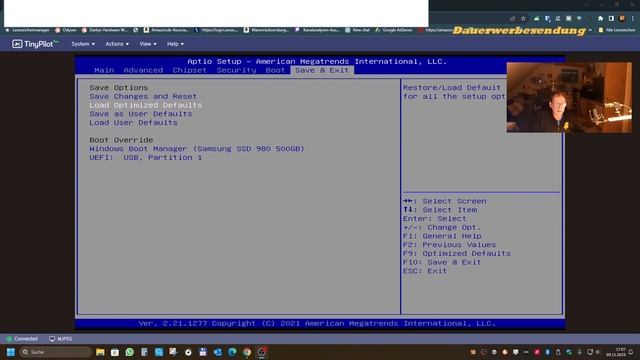Switch to the Main BIOS tab

click(104, 70)
